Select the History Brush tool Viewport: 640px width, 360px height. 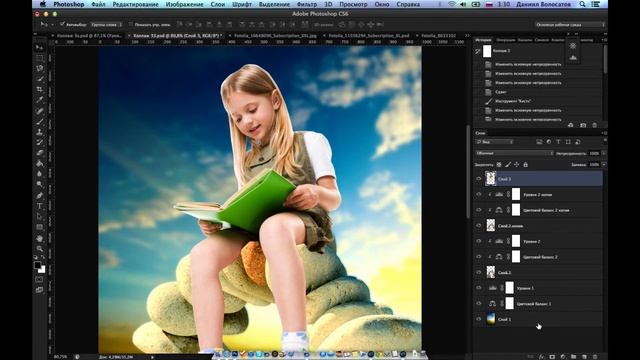(40, 142)
